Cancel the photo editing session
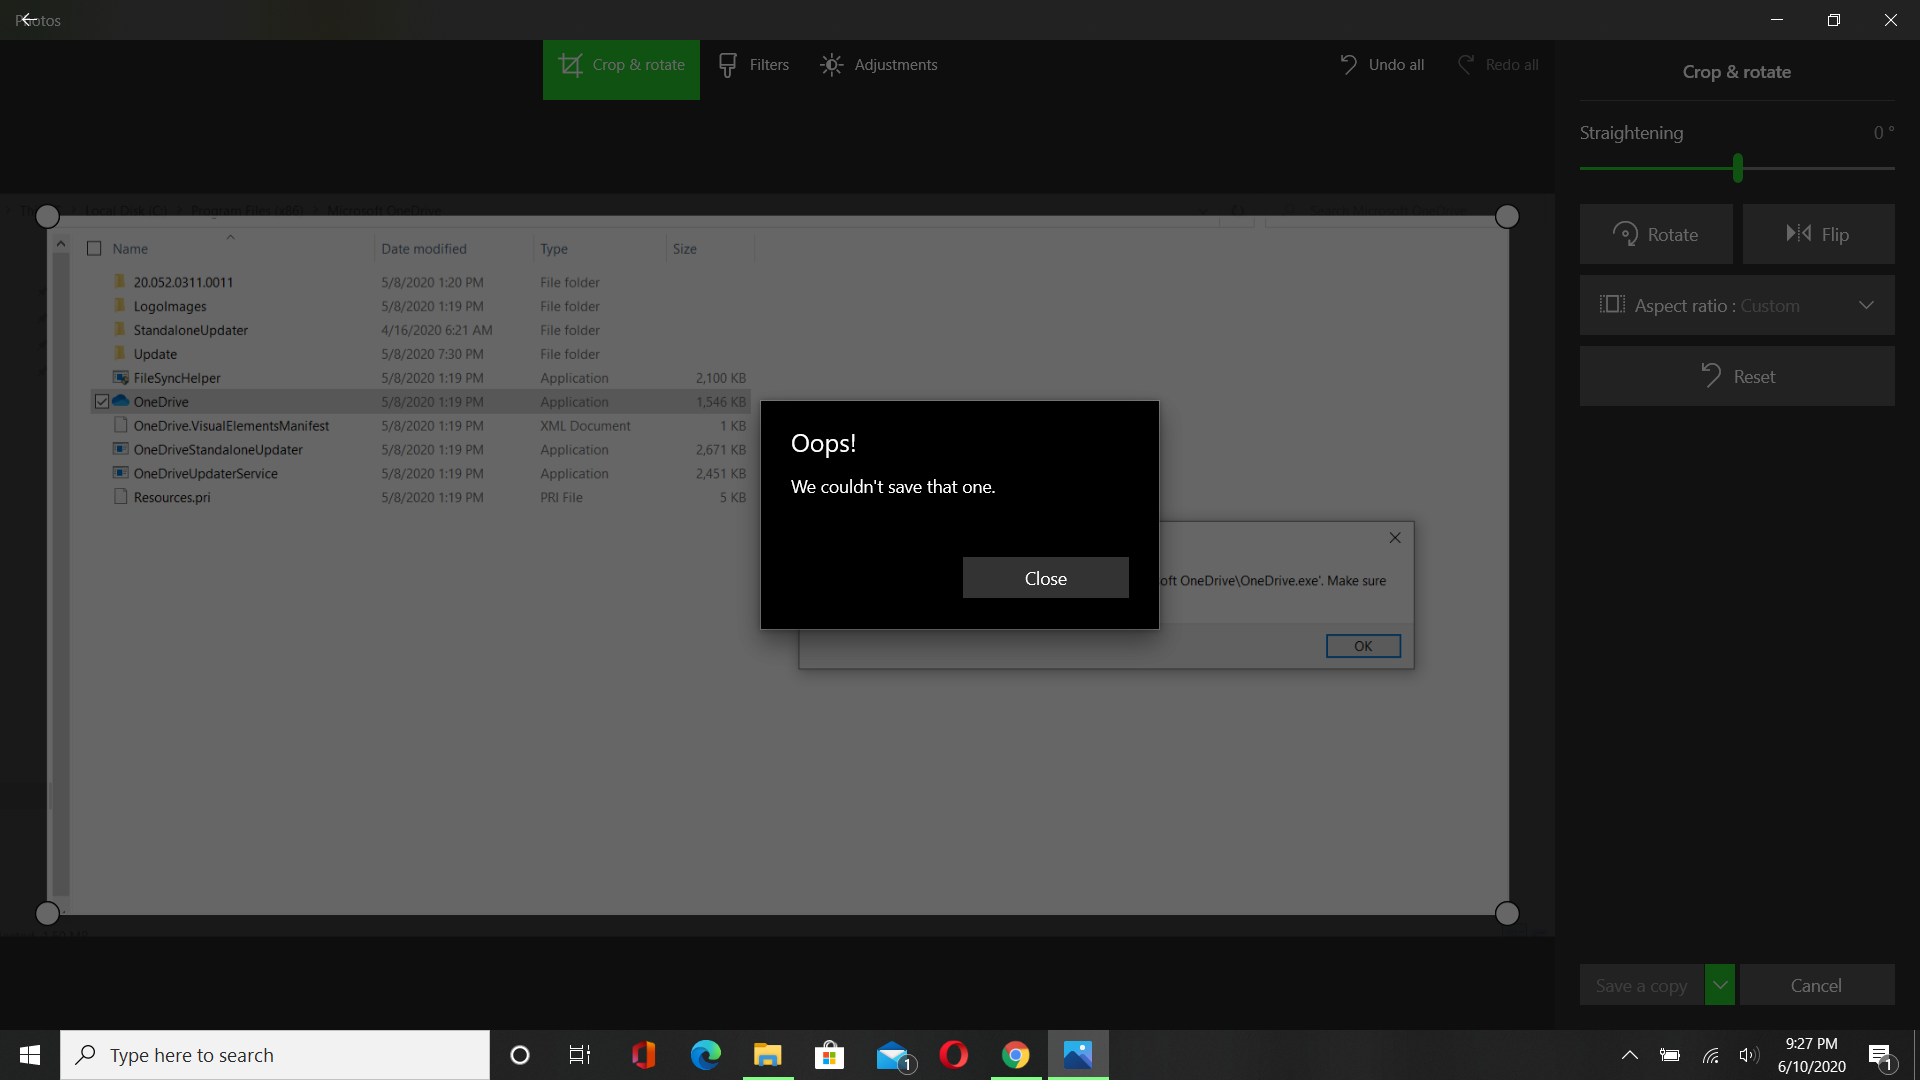This screenshot has height=1080, width=1920. 1816,985
